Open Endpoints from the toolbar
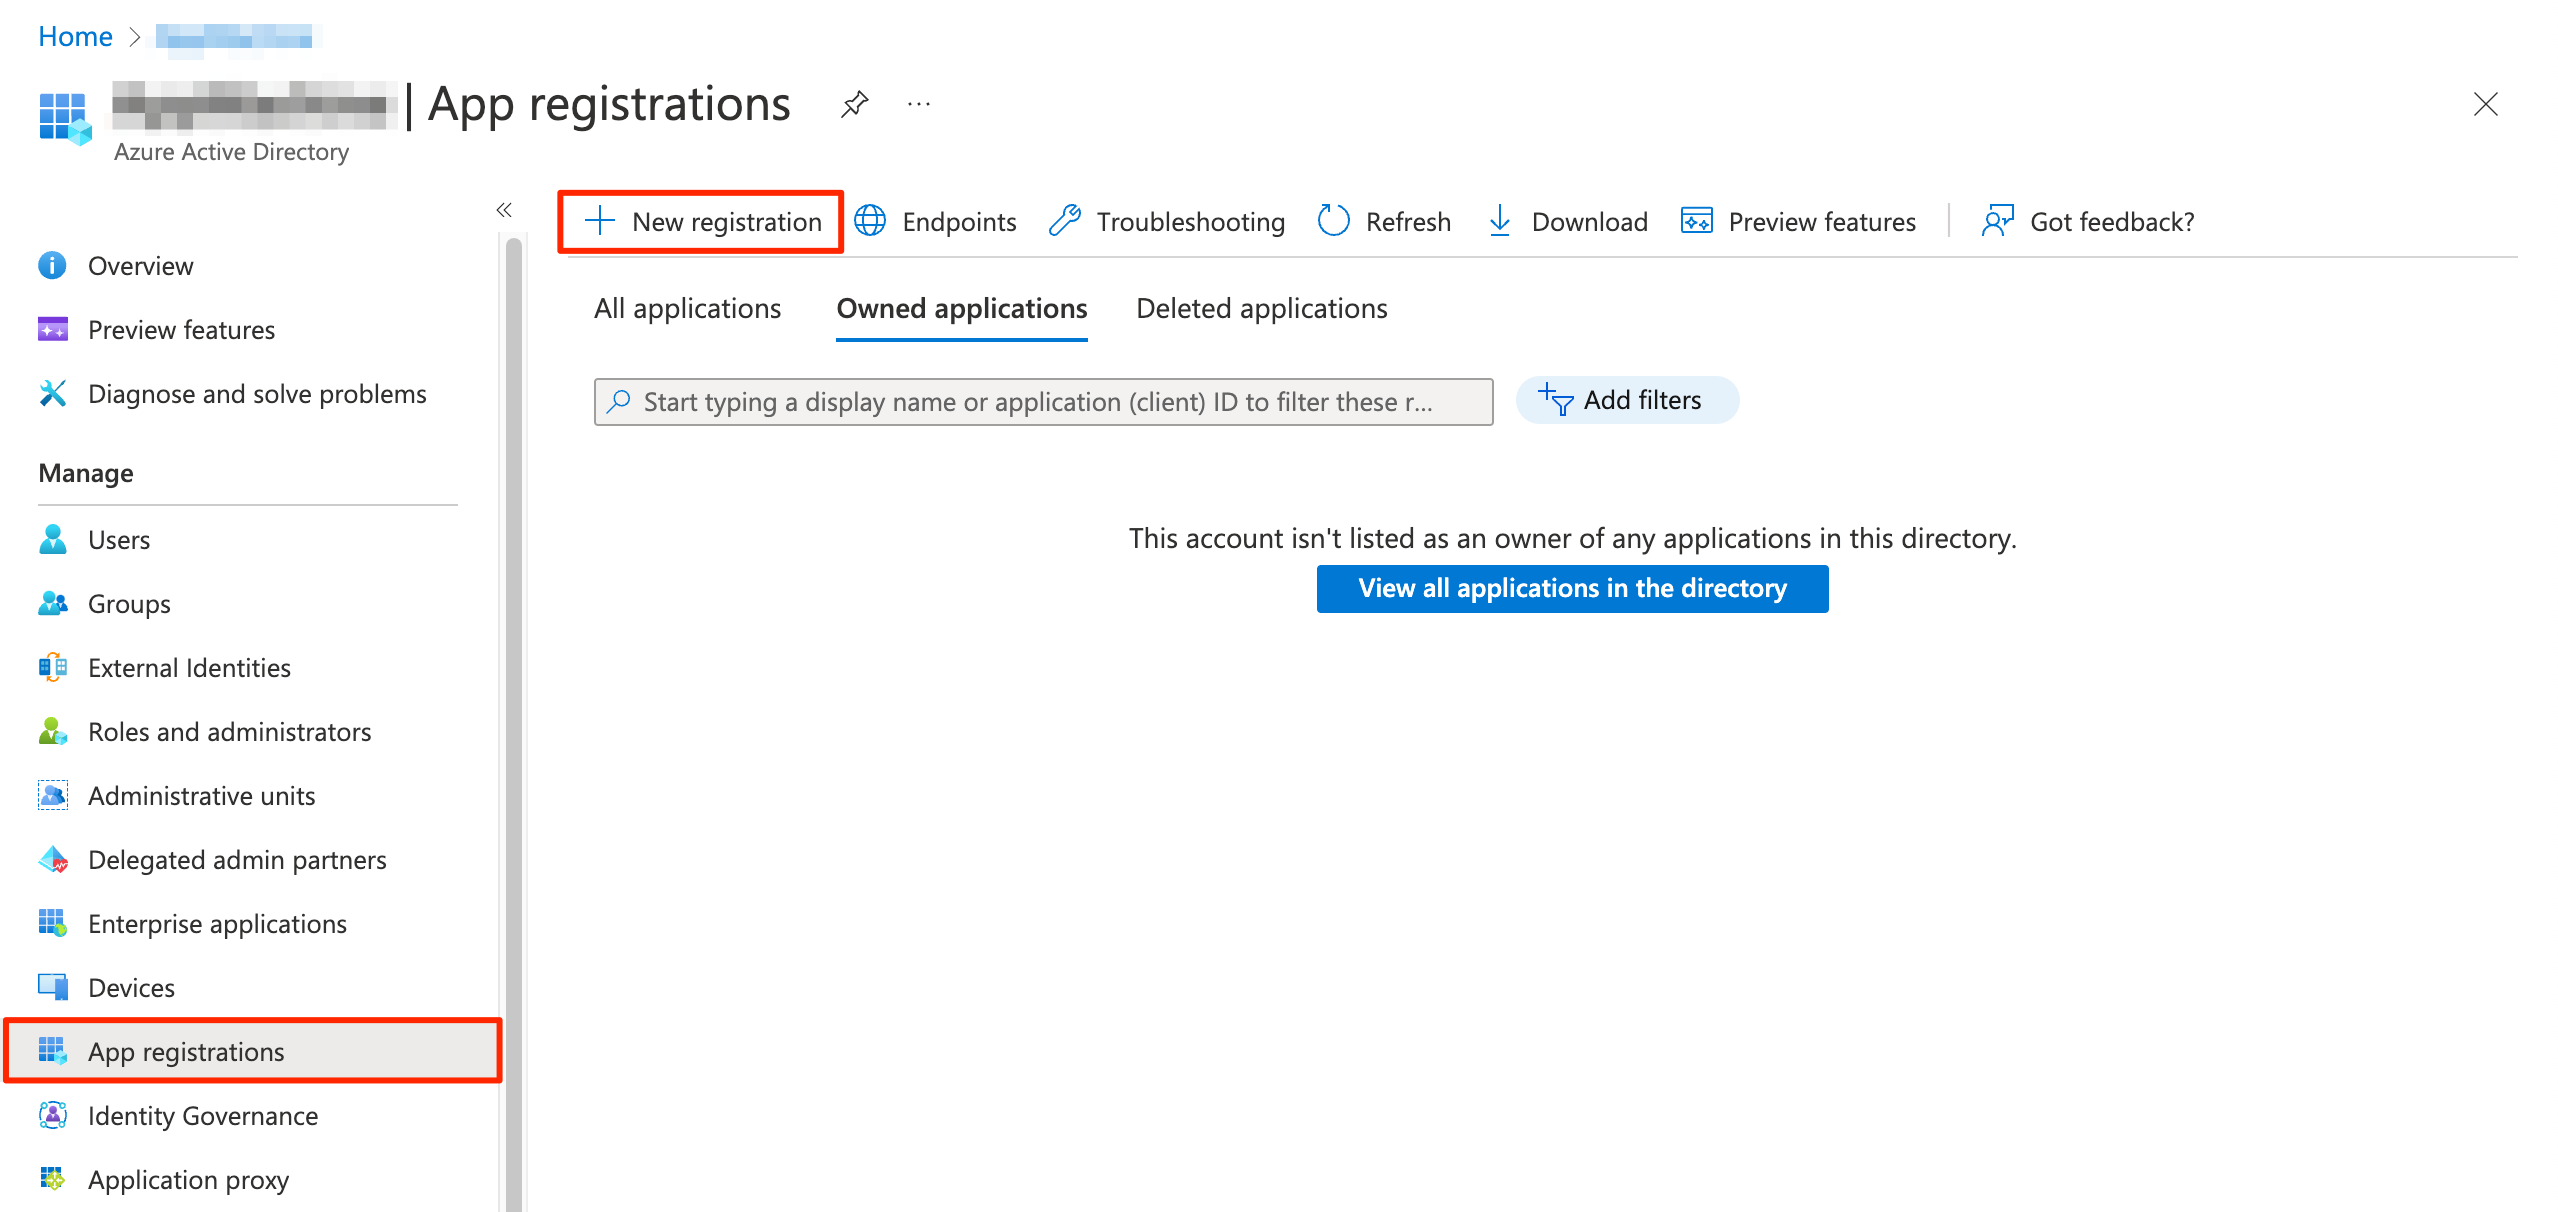The height and width of the screenshot is (1212, 2558). [x=936, y=222]
